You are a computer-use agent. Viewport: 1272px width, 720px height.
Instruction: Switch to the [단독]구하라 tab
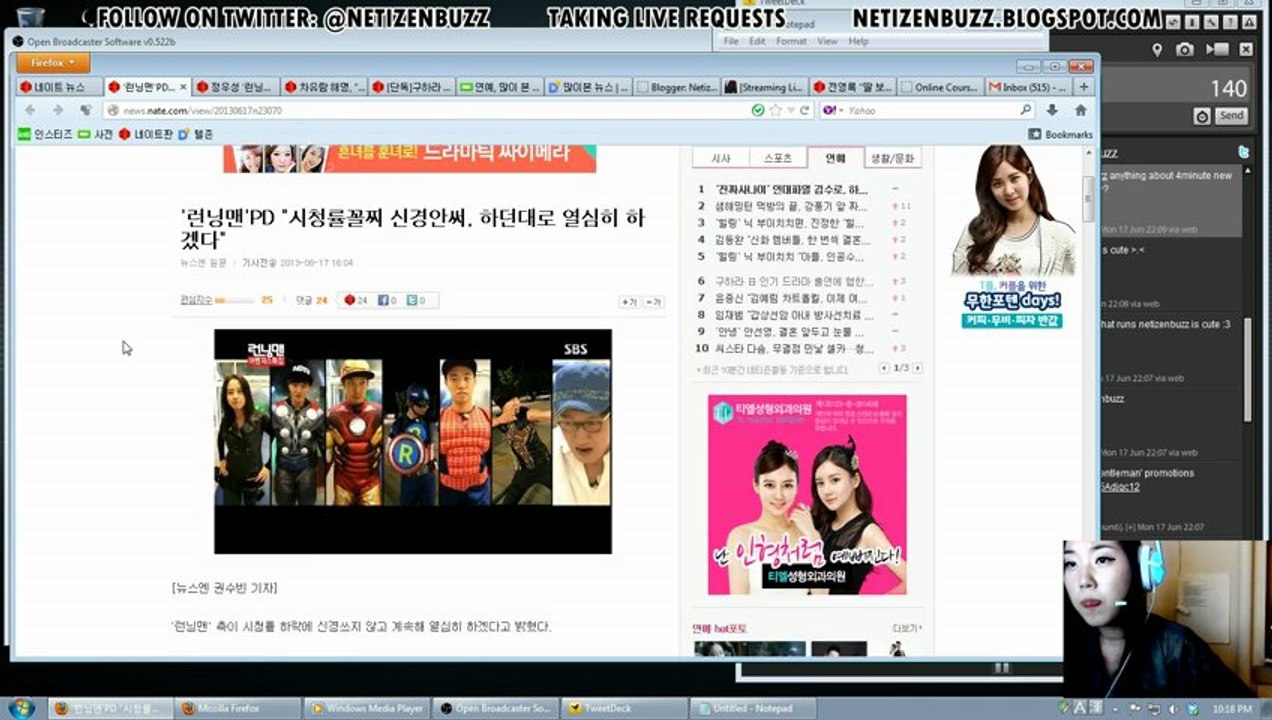410,87
